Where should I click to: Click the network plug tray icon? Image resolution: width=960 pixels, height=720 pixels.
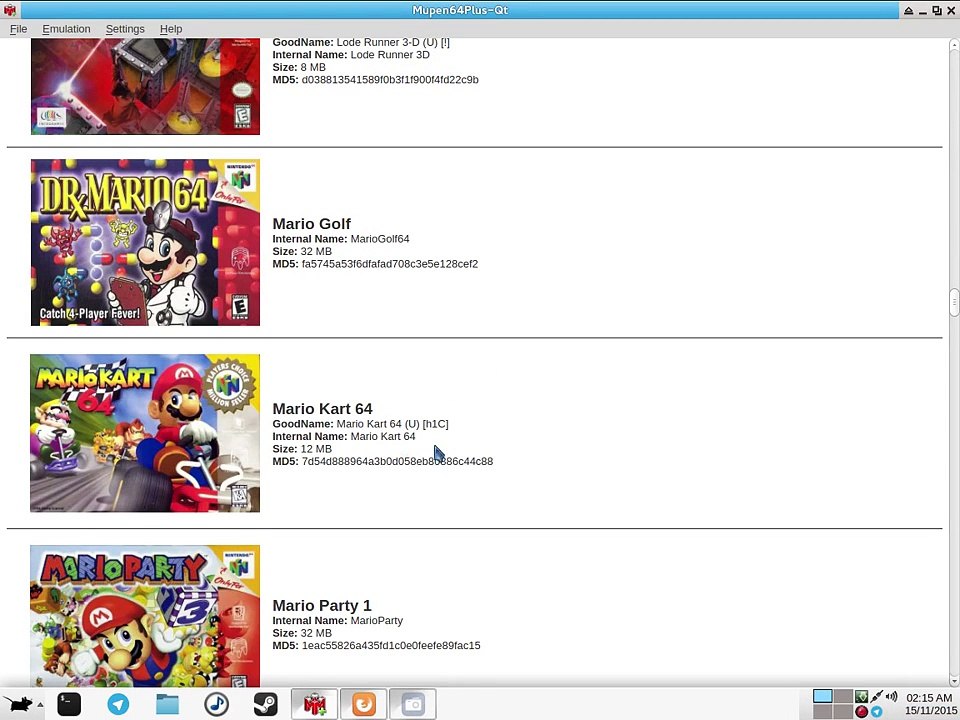(877, 697)
